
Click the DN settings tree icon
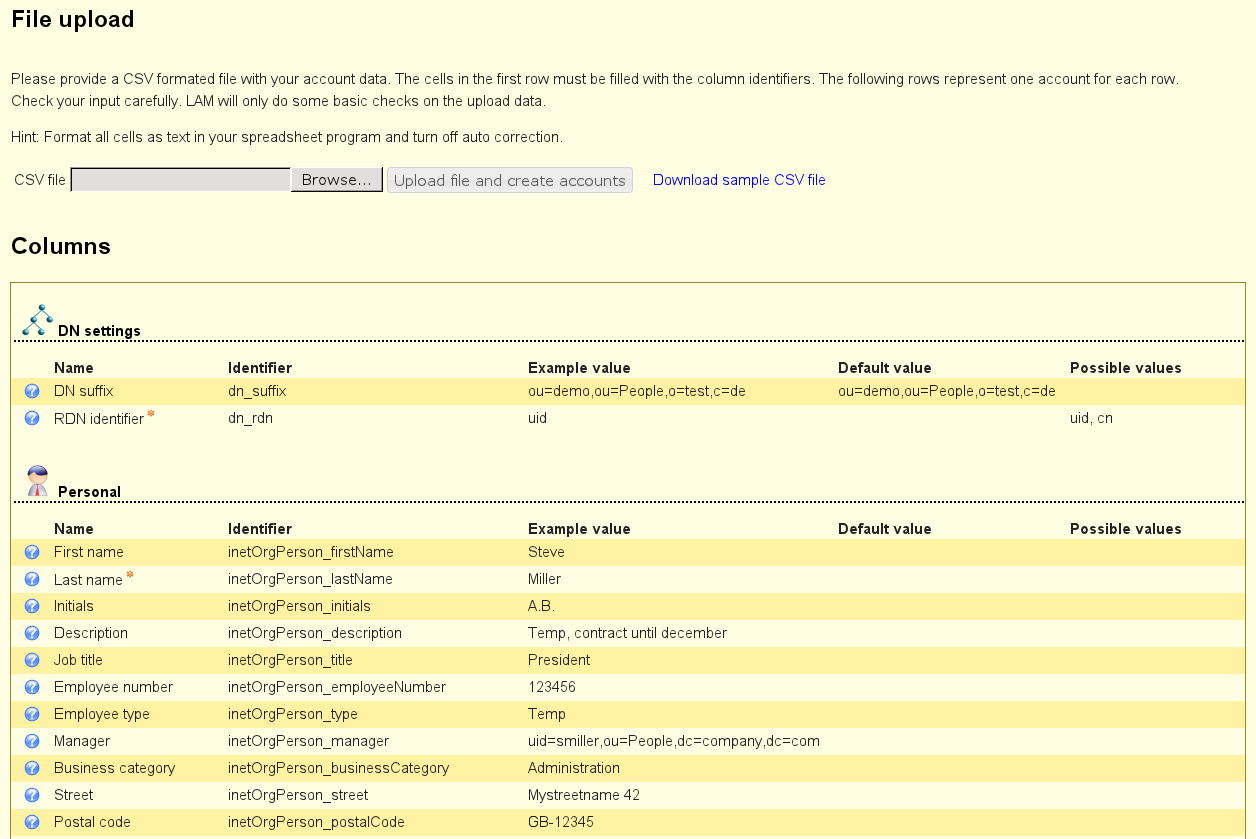coord(37,320)
